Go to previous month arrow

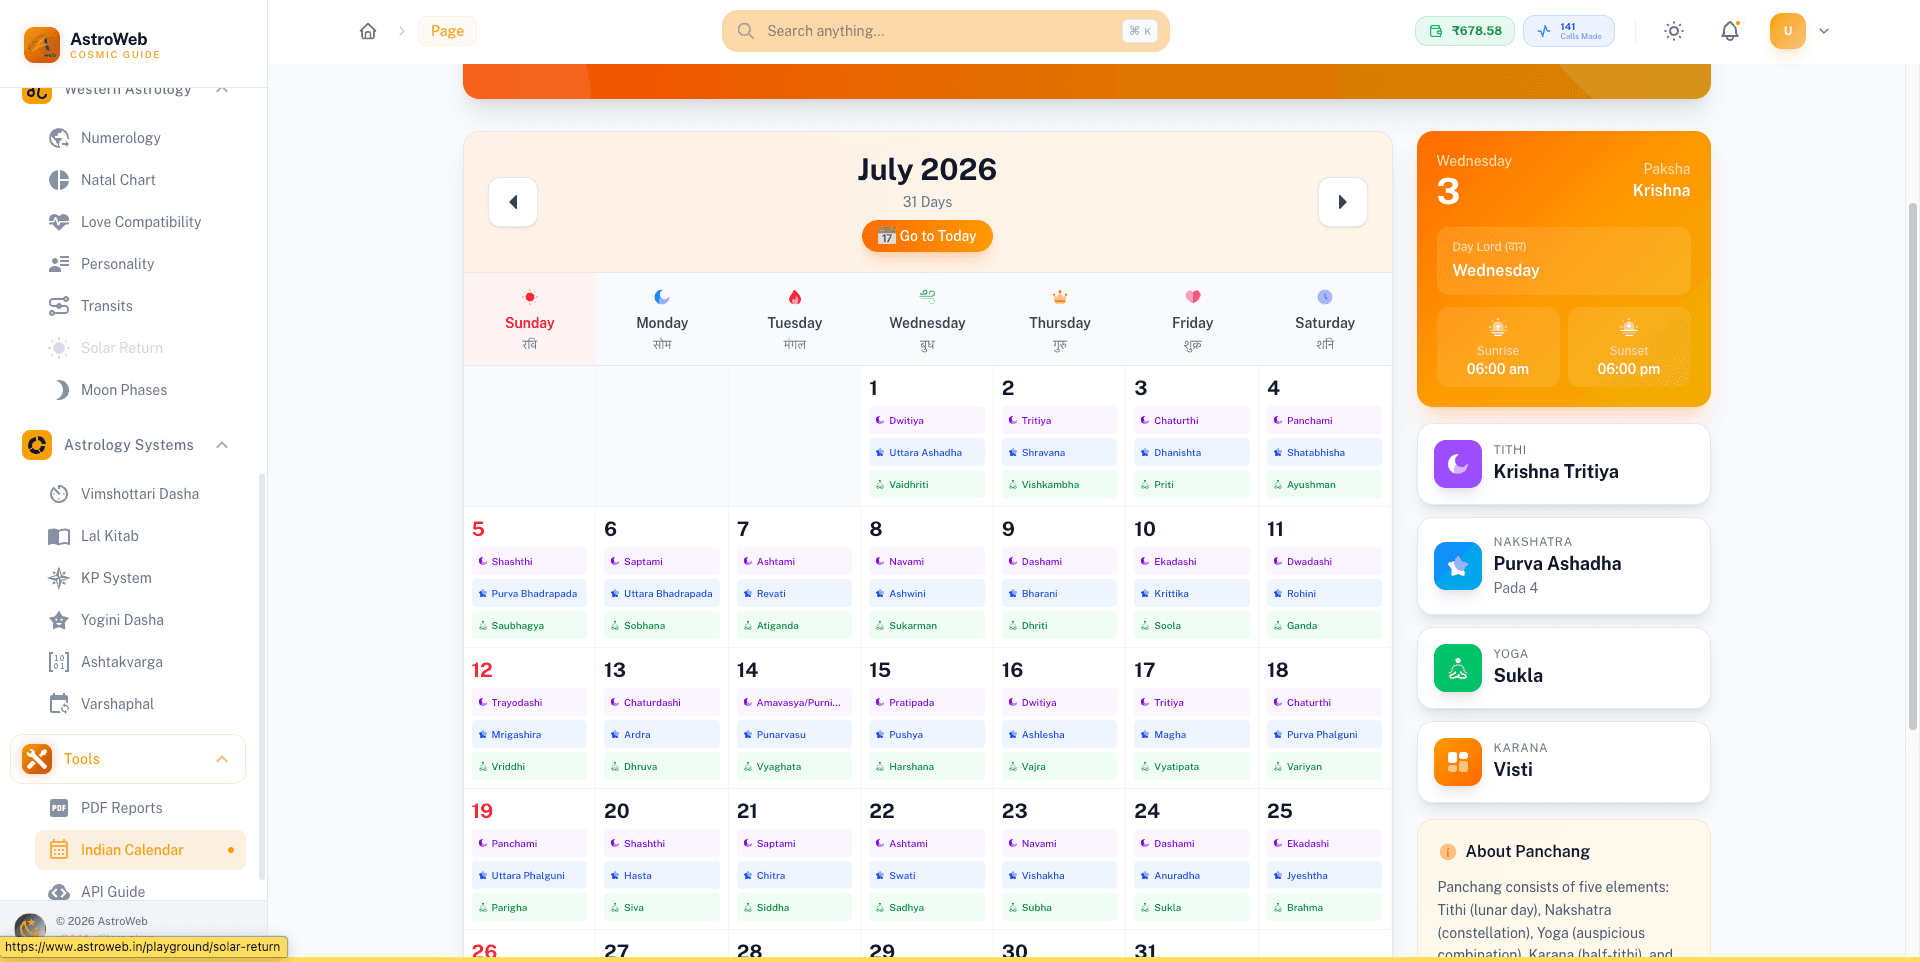[x=513, y=202]
